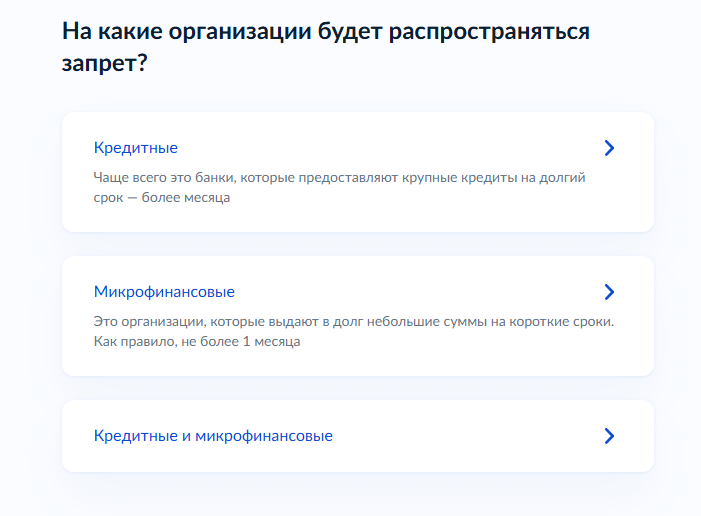The image size is (701, 516).
Task: Open the combined credit and microfinance card
Action: [x=358, y=436]
